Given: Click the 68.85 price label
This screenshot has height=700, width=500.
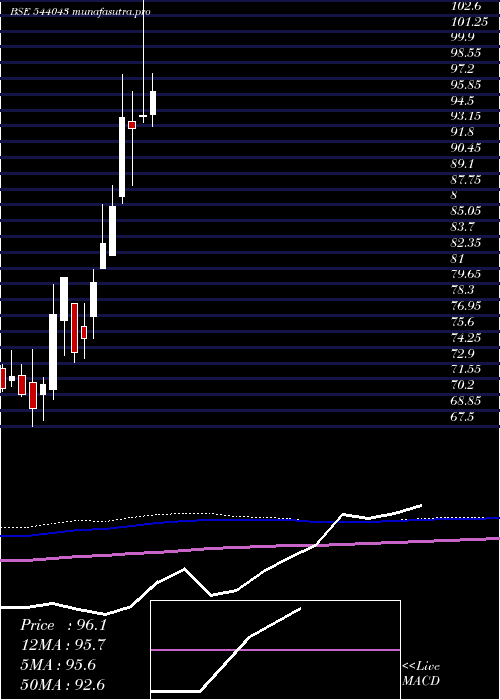Looking at the screenshot, I should click(466, 401).
